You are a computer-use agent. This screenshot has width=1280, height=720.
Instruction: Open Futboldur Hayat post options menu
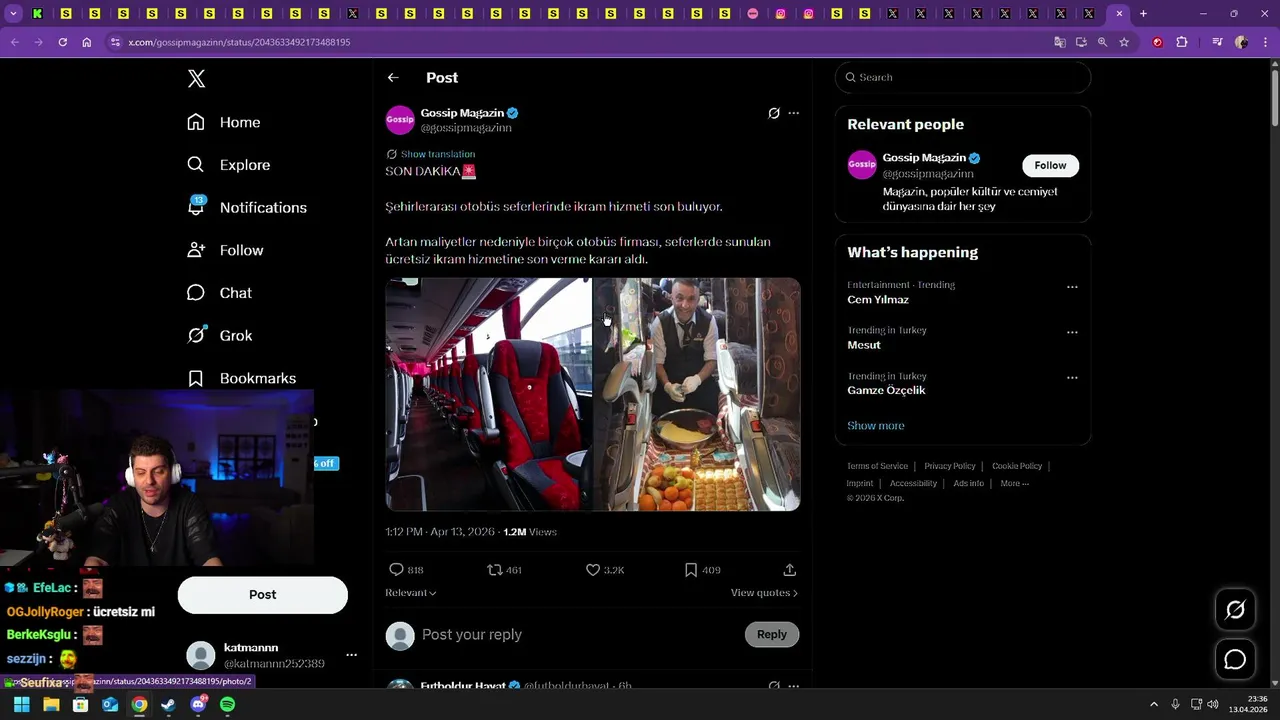(793, 686)
